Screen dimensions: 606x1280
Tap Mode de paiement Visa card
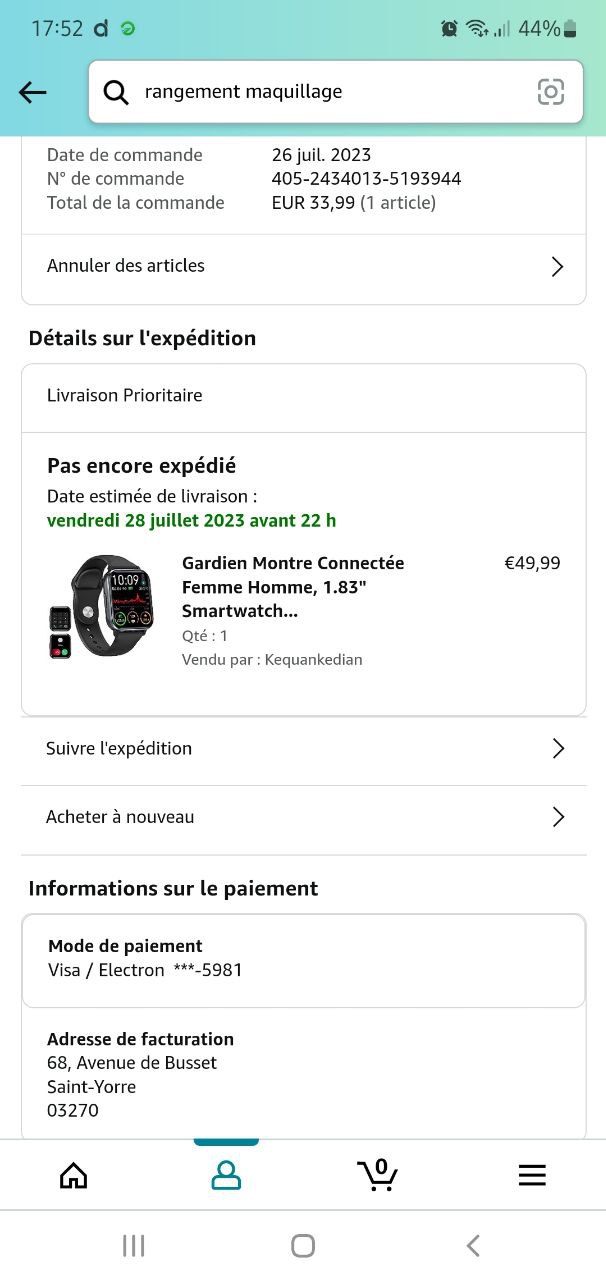(x=304, y=958)
